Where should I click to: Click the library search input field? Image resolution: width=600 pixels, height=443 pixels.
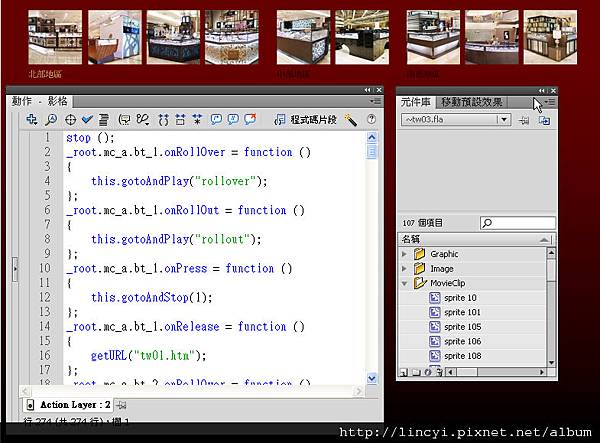(x=518, y=223)
